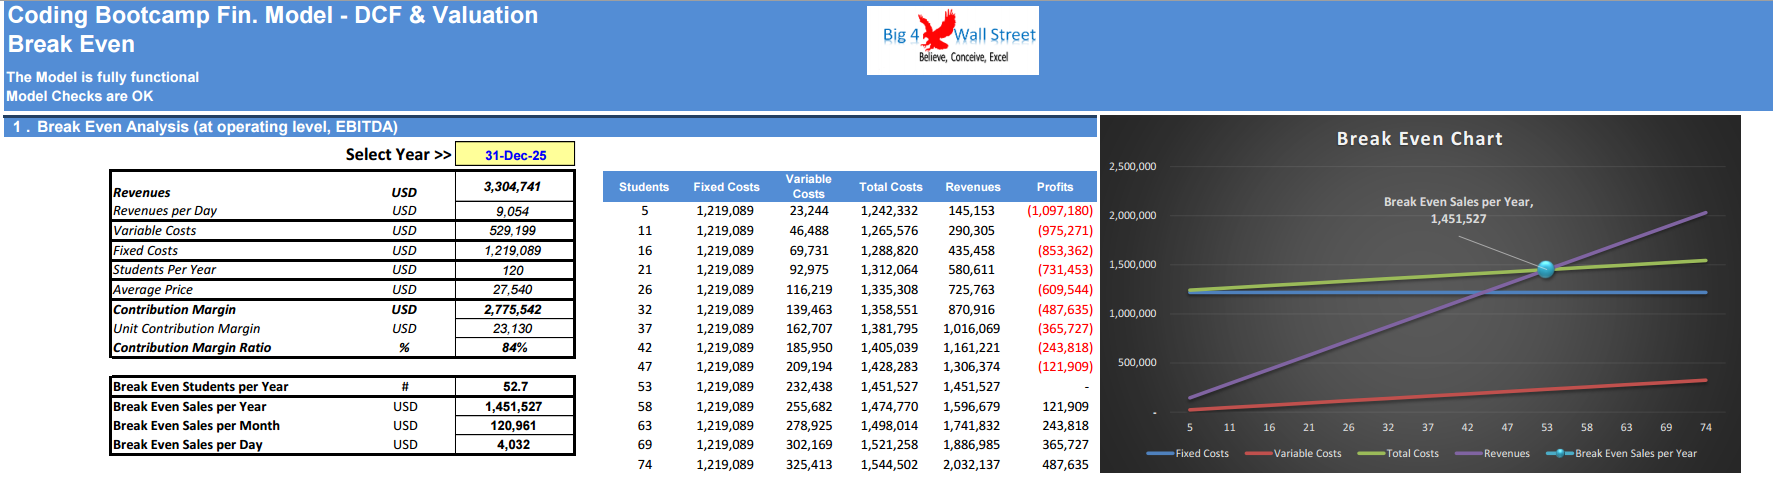The image size is (1773, 486).
Task: Click Break Even Sales per Day 4,032
Action: click(x=515, y=445)
